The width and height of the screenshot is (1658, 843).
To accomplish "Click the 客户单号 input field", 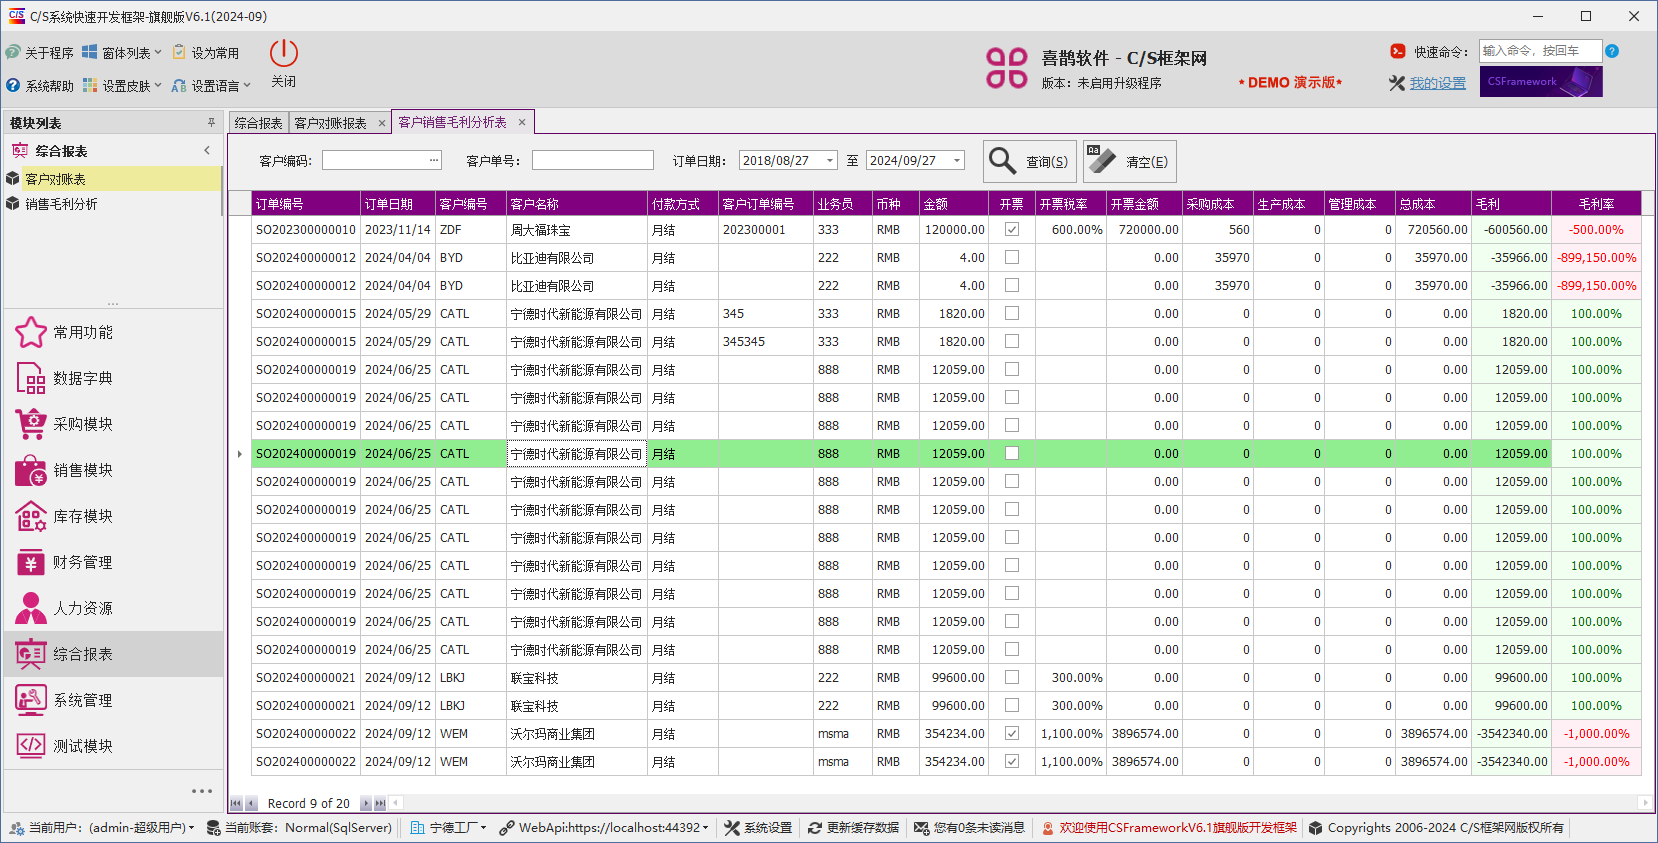I will point(592,160).
